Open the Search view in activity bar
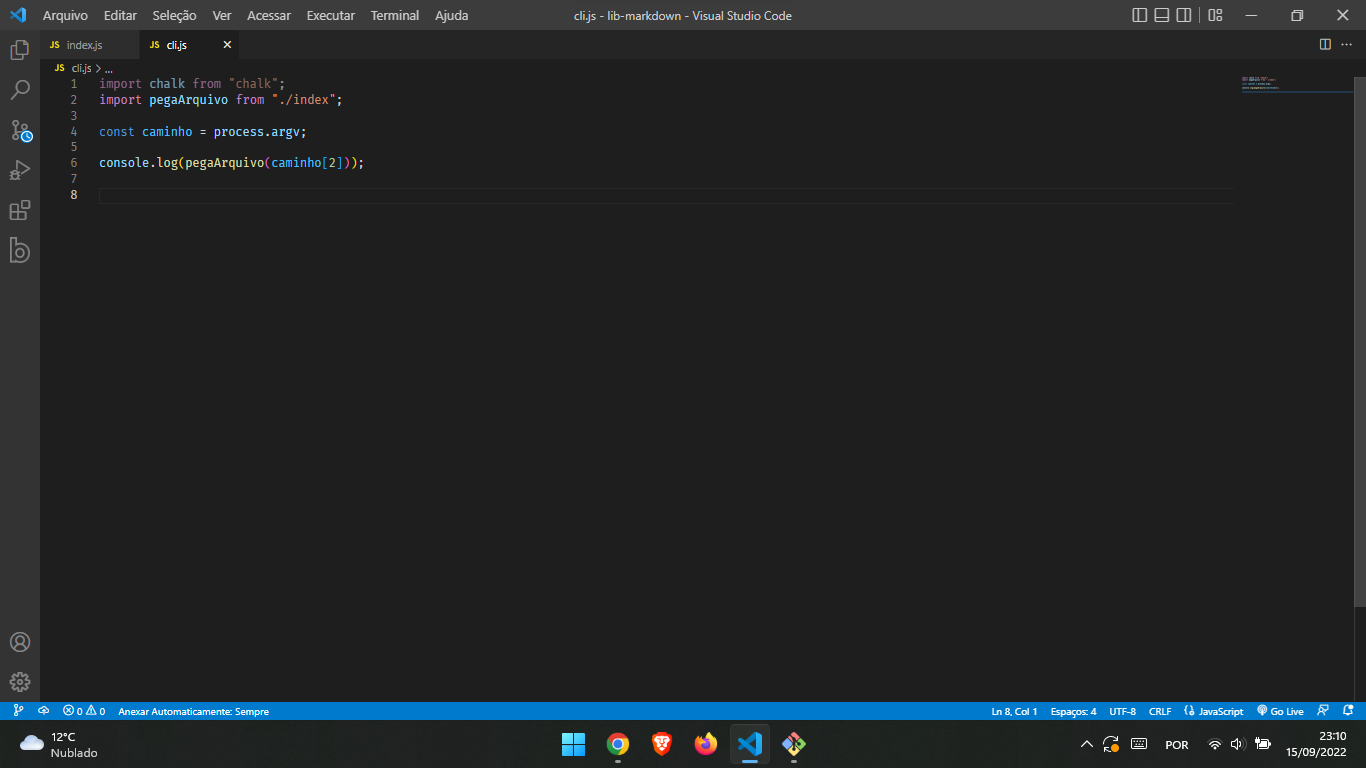This screenshot has height=768, width=1366. pos(20,90)
